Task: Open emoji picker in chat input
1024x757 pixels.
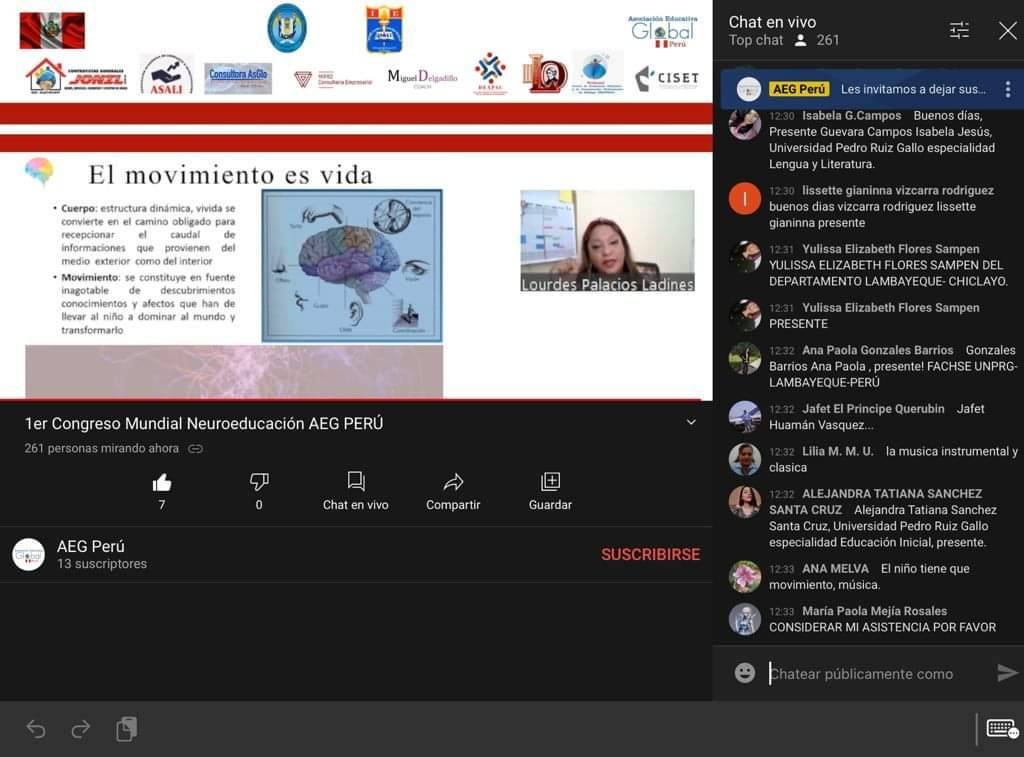Action: 745,673
